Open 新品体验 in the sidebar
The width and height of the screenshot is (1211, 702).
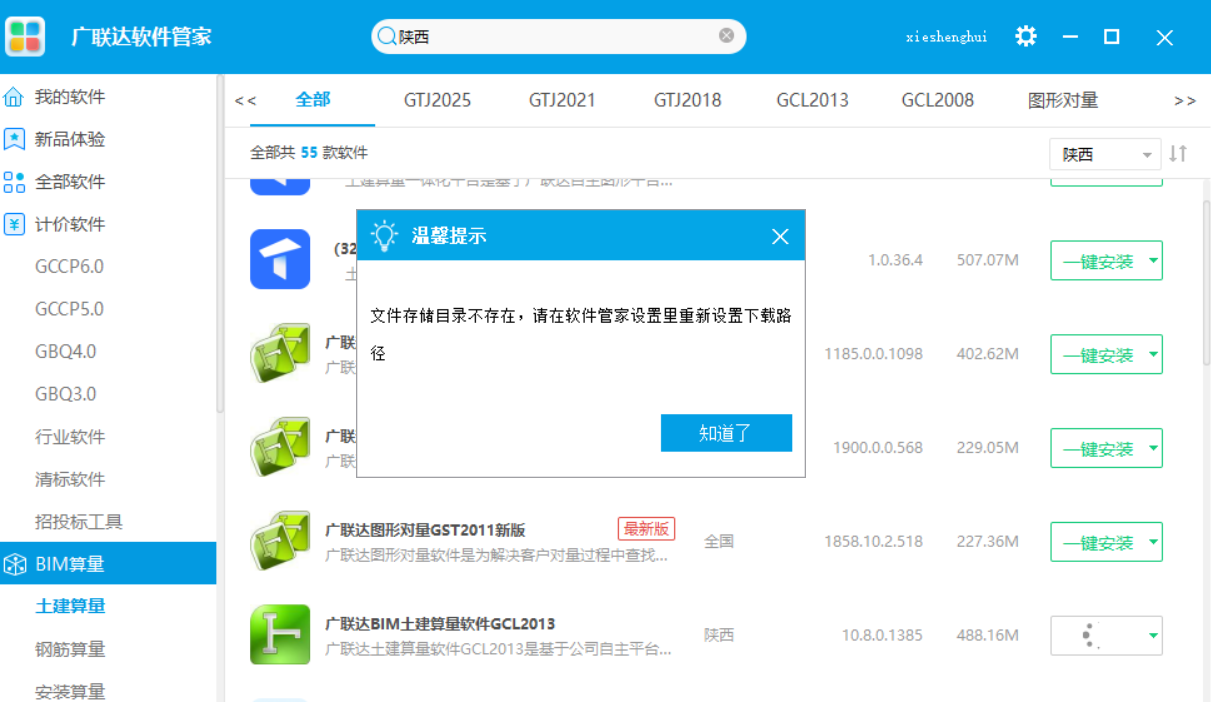[70, 139]
